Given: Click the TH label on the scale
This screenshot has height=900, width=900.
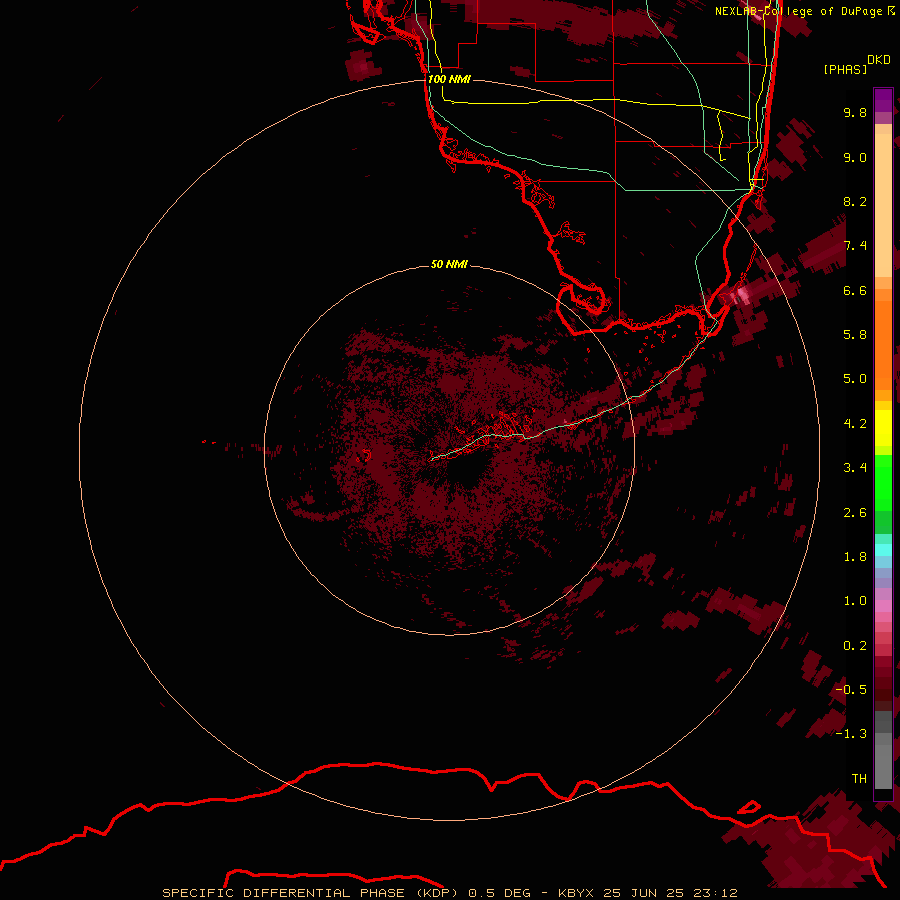Looking at the screenshot, I should tap(859, 778).
